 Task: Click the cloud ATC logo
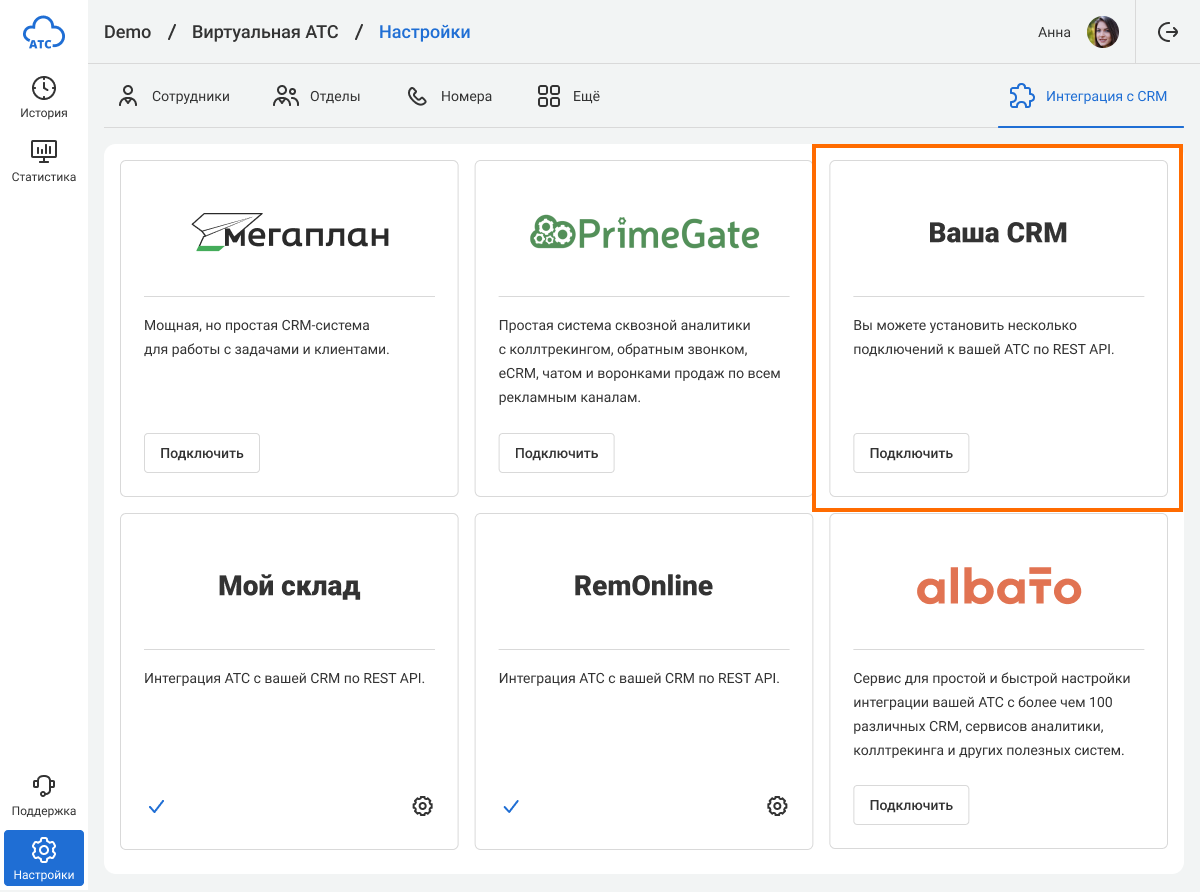pyautogui.click(x=44, y=32)
